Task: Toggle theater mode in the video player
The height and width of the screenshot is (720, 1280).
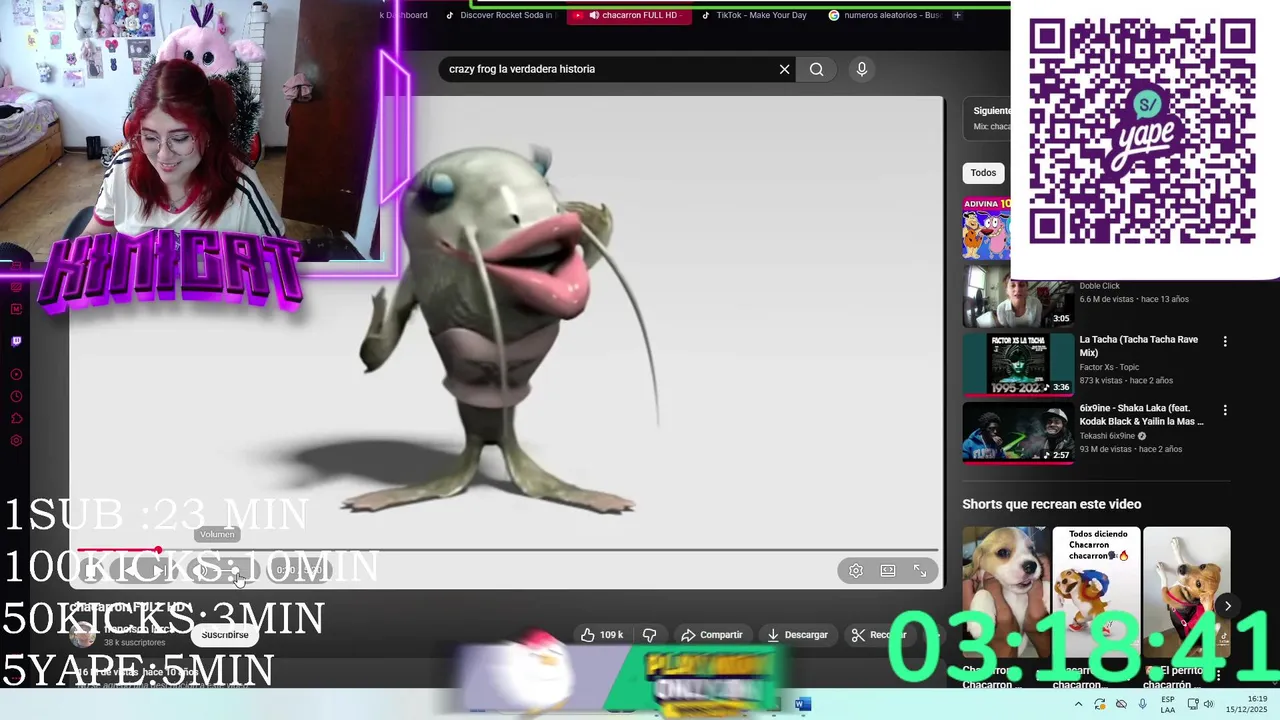Action: 888,570
